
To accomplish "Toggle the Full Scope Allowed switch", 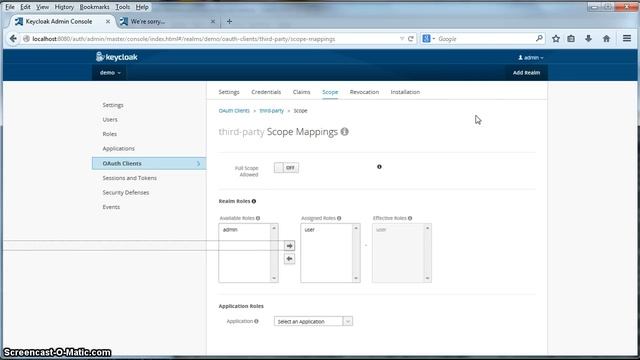I will 286,168.
